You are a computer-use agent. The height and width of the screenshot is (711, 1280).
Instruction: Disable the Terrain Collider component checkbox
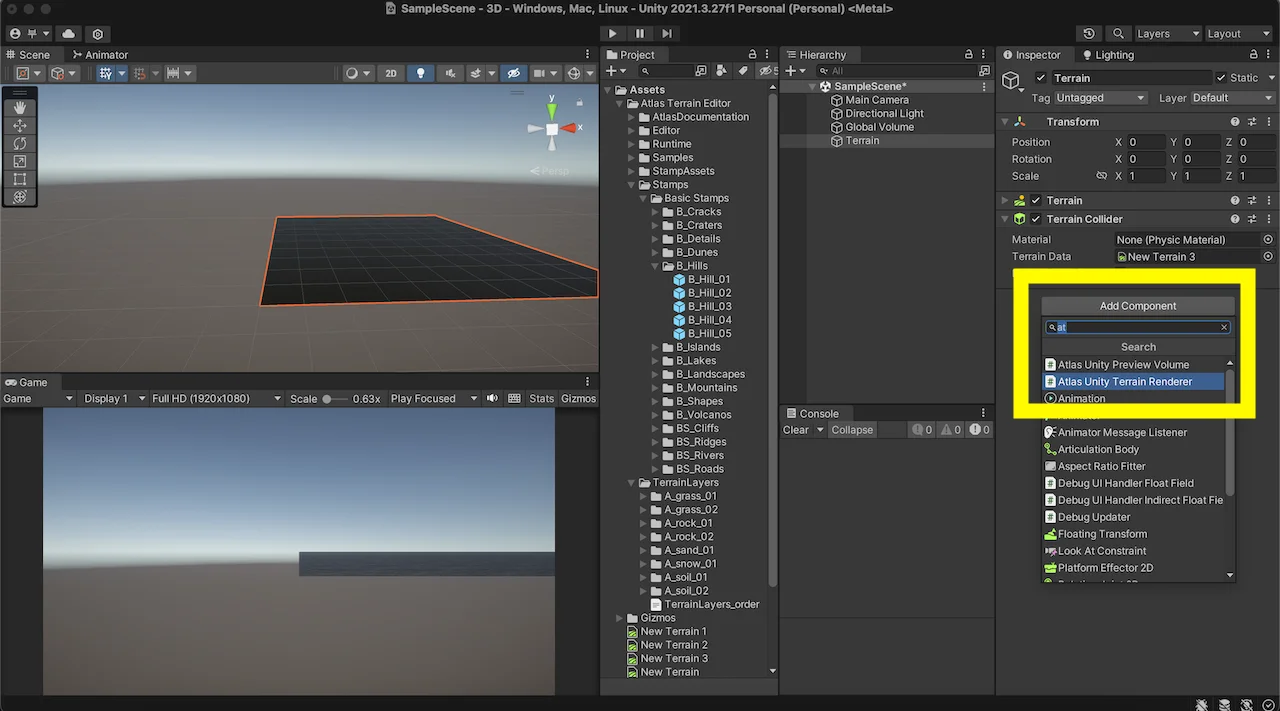[1036, 219]
